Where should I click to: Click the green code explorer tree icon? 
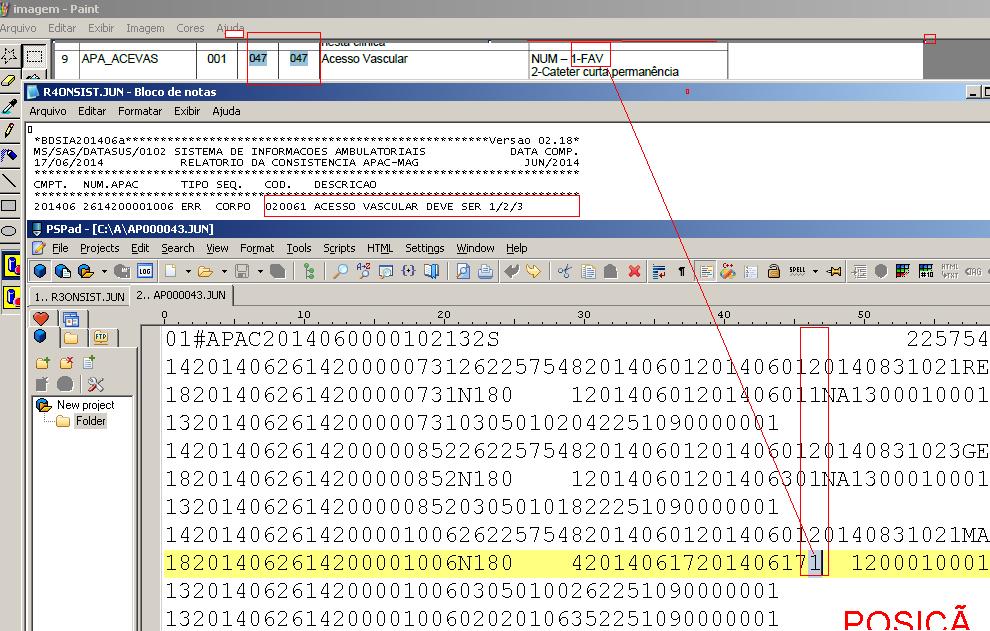309,271
